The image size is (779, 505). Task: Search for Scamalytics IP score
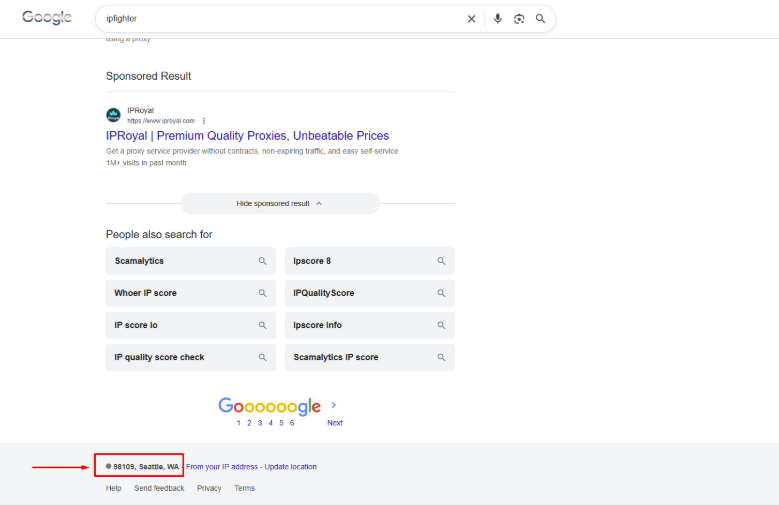(x=370, y=357)
